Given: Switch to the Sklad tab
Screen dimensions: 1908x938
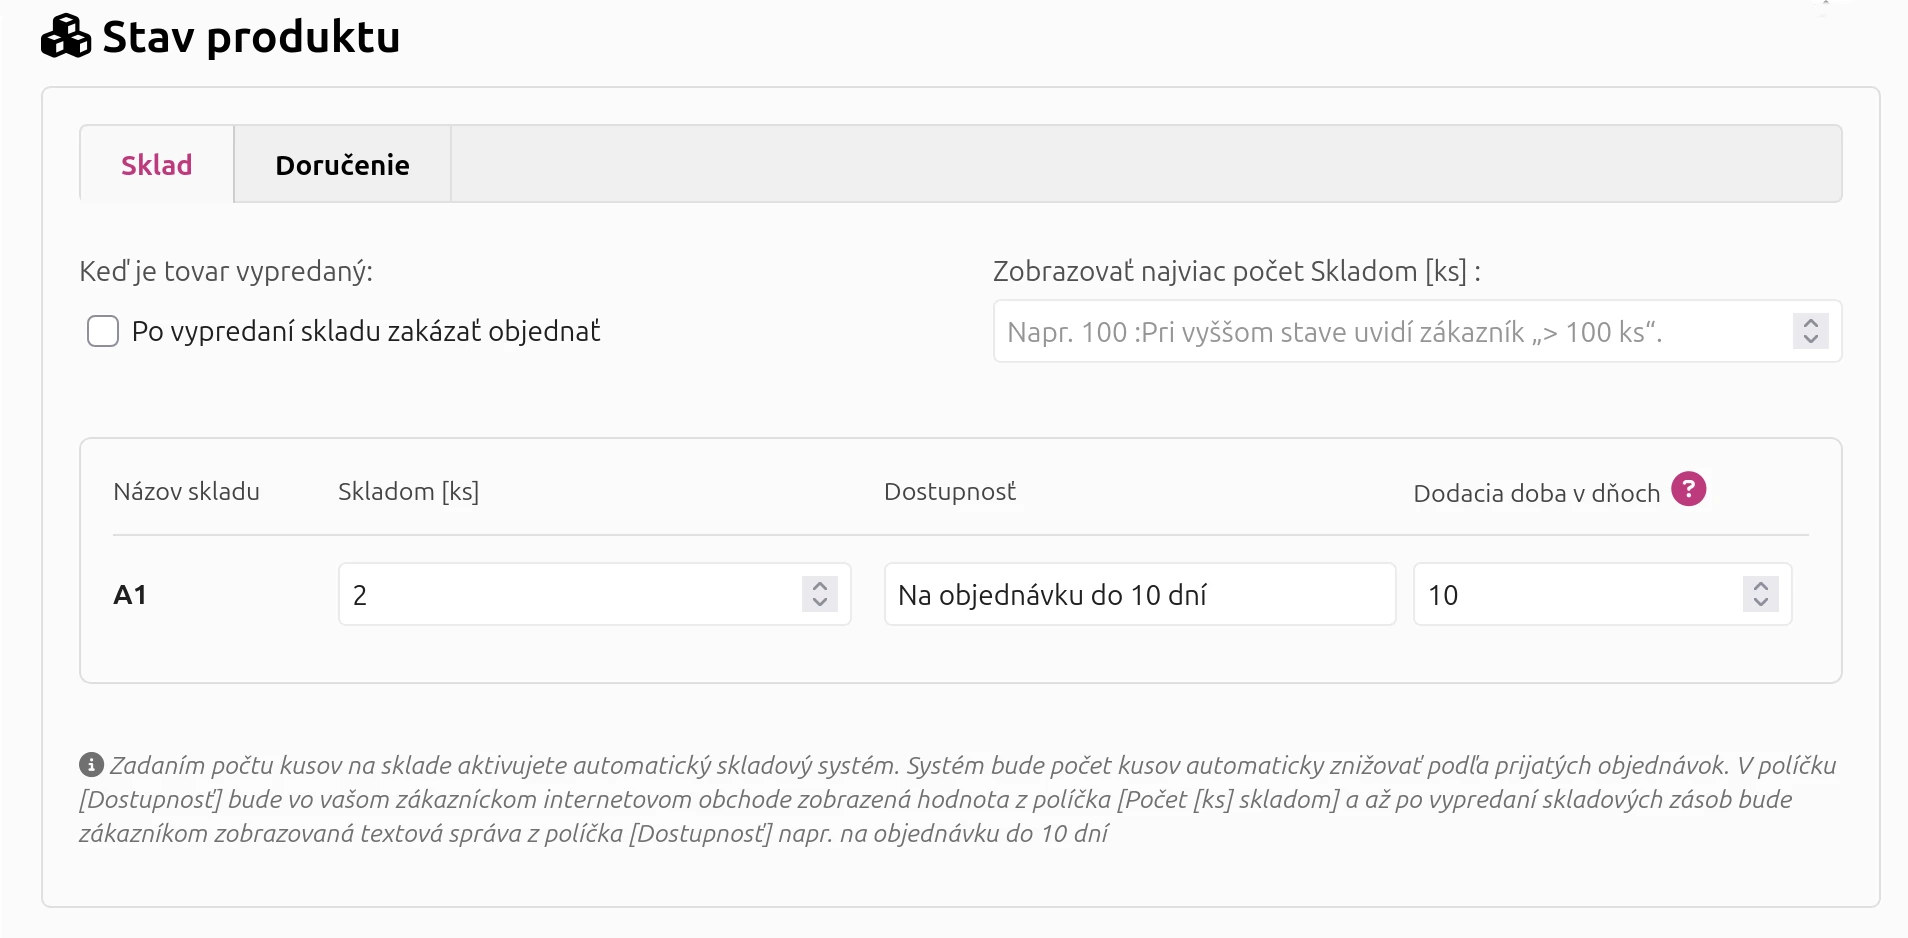Looking at the screenshot, I should point(157,165).
